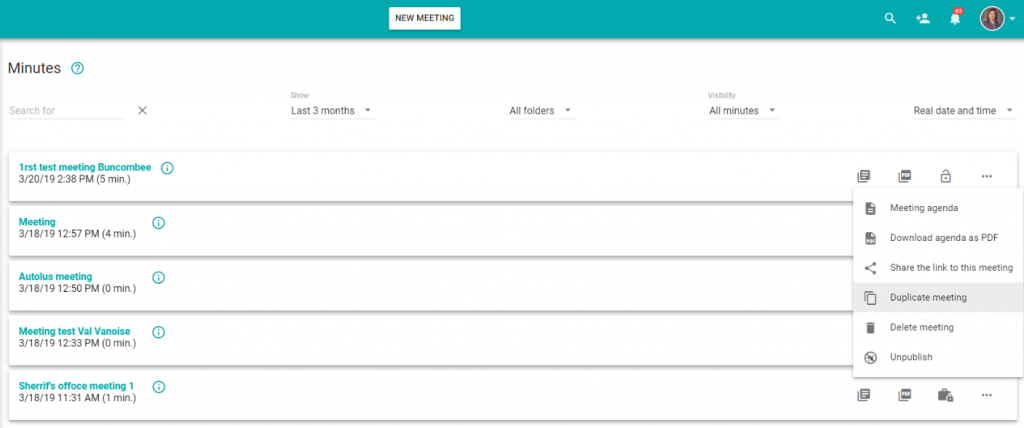Click the NEW MEETING button
Image resolution: width=1024 pixels, height=428 pixels.
point(424,18)
